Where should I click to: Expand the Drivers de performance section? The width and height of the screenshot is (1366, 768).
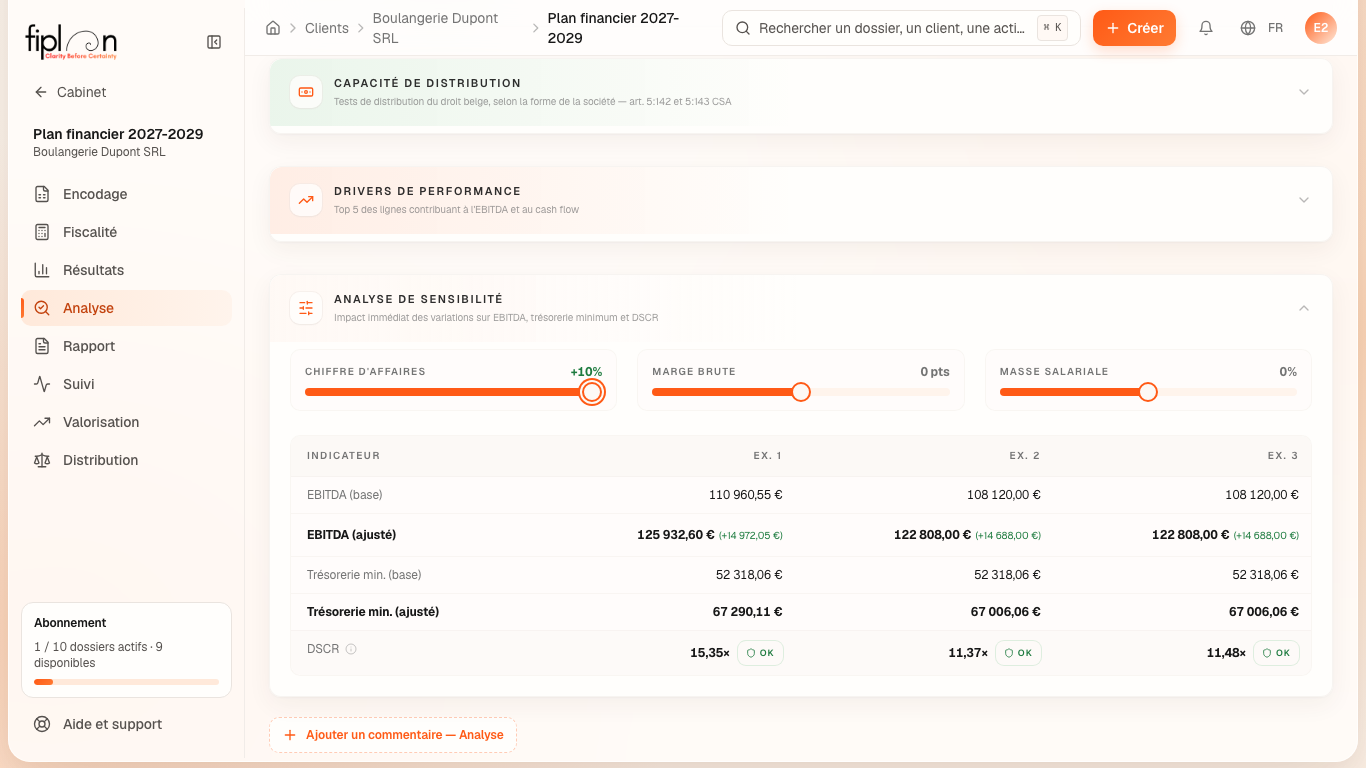pos(1304,200)
